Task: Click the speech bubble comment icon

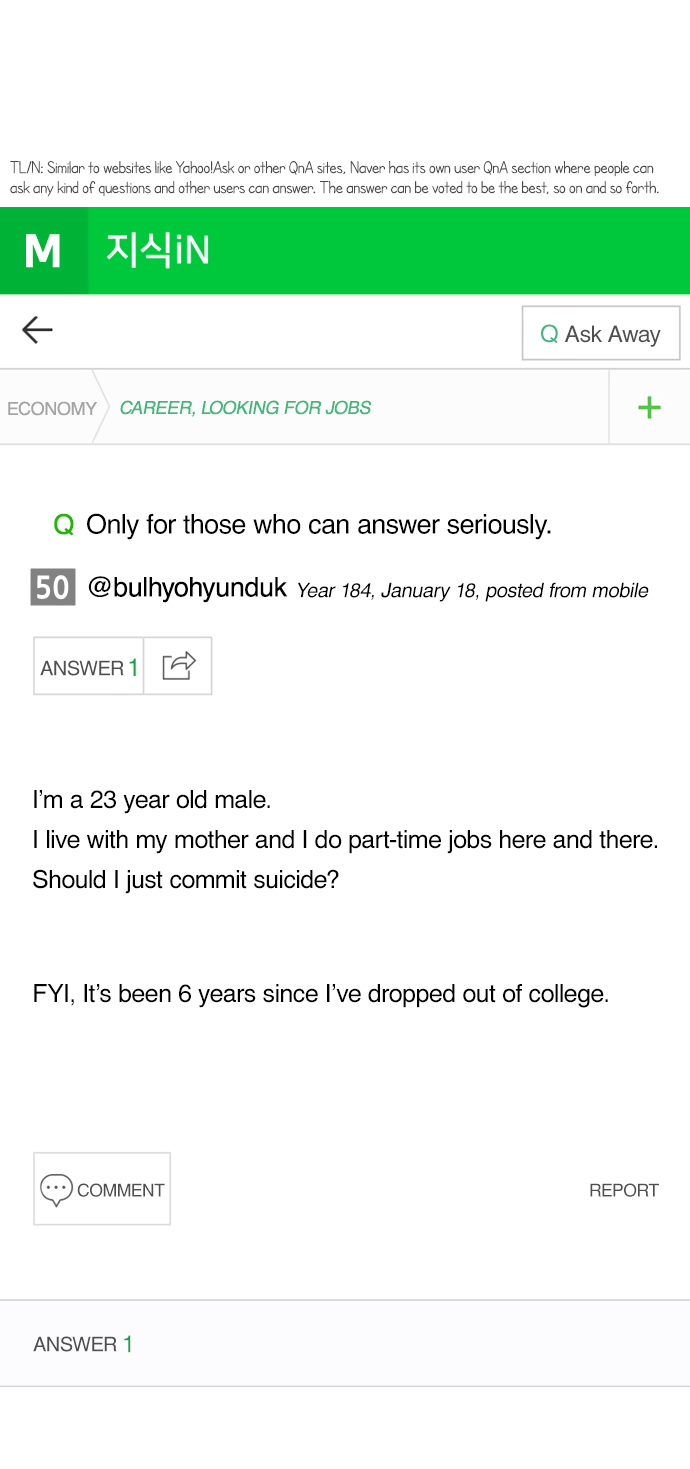Action: 56,1189
